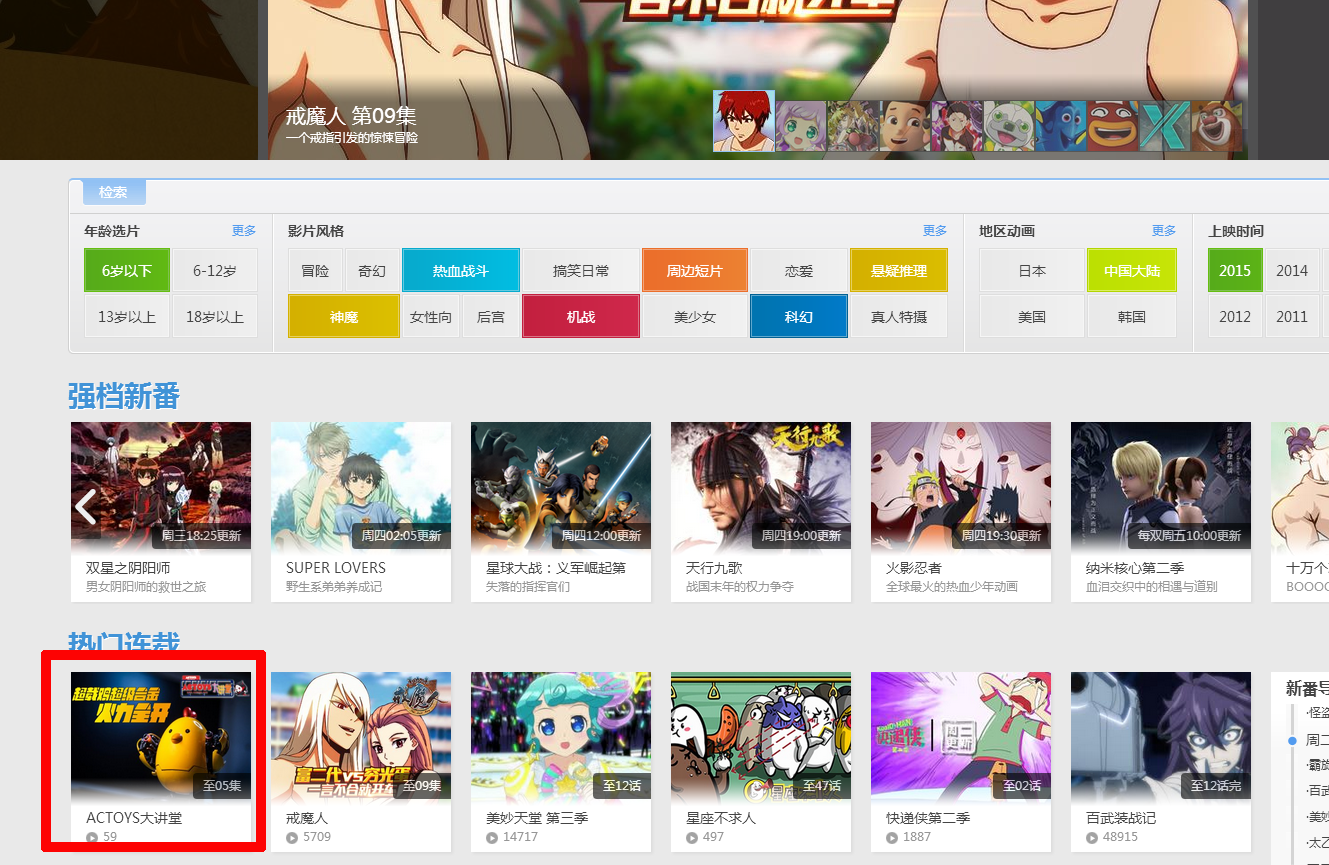This screenshot has width=1329, height=865.
Task: Open 双星之阴阳师 poster
Action: click(161, 486)
